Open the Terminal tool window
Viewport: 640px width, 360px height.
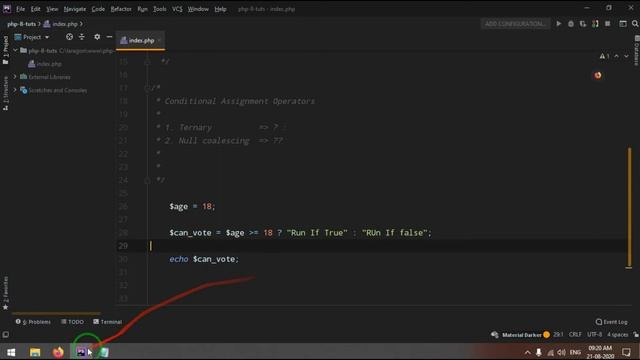(x=107, y=322)
